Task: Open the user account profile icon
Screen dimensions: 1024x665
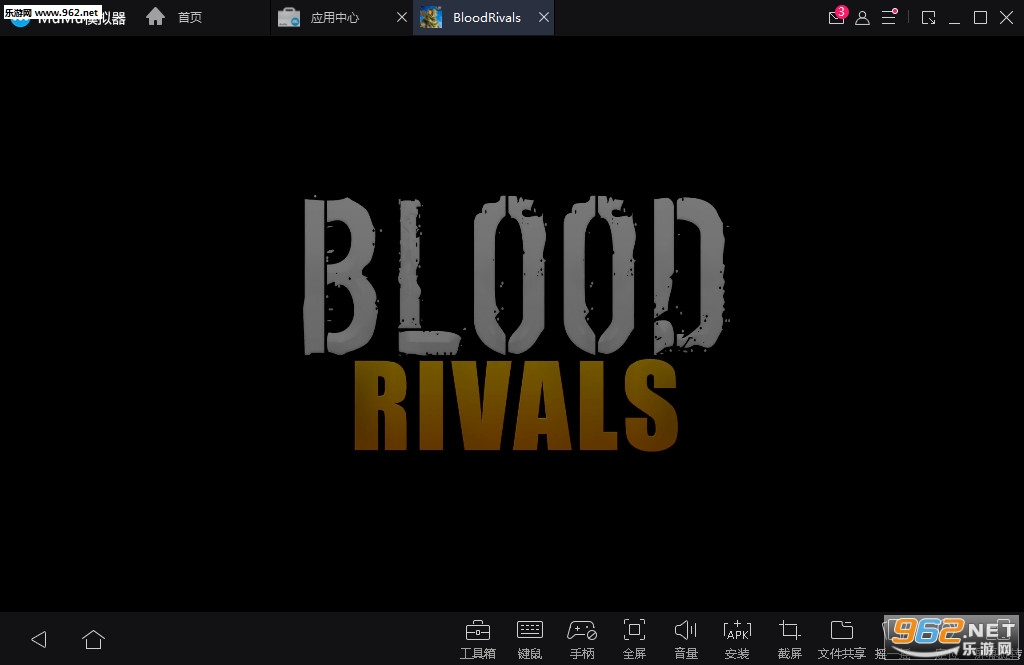Action: pos(862,18)
